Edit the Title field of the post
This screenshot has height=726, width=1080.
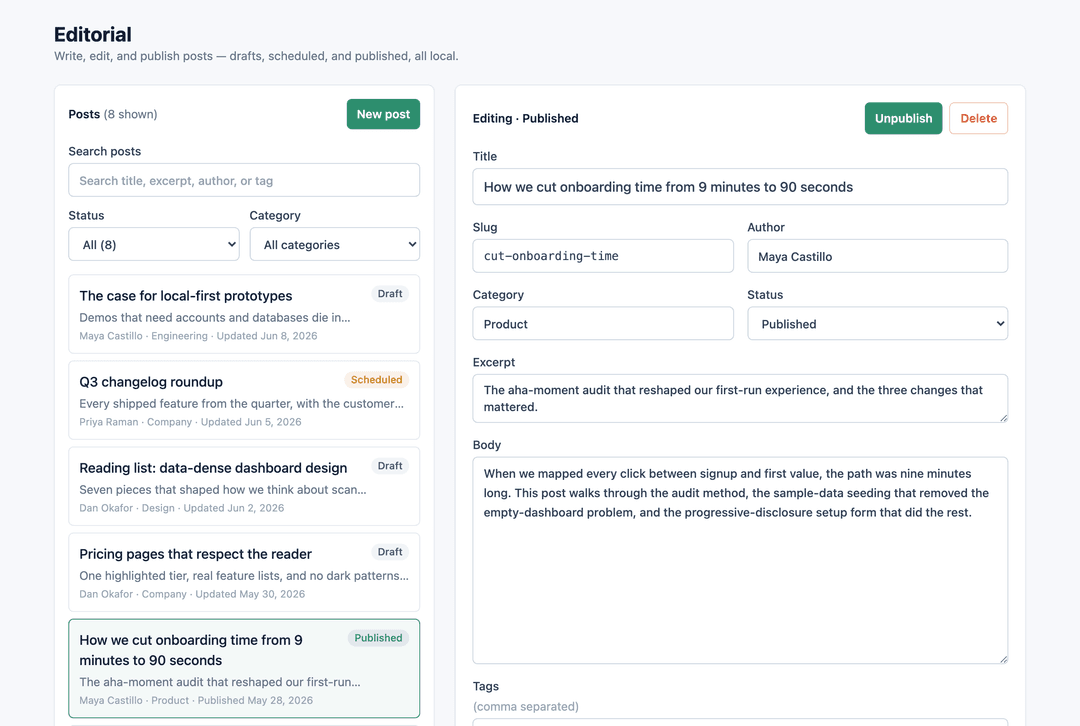click(x=740, y=187)
